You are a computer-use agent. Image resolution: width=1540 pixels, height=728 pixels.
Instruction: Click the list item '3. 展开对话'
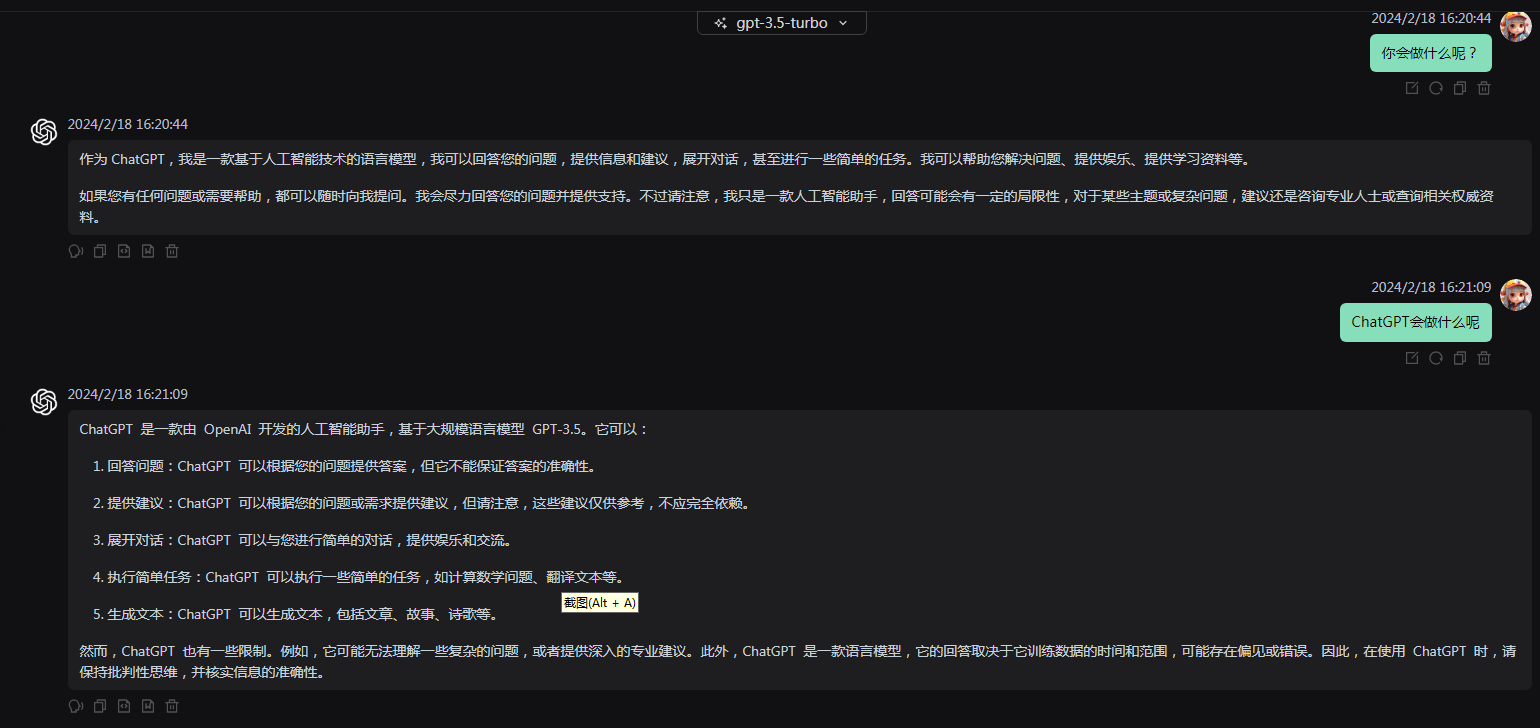pyautogui.click(x=303, y=540)
